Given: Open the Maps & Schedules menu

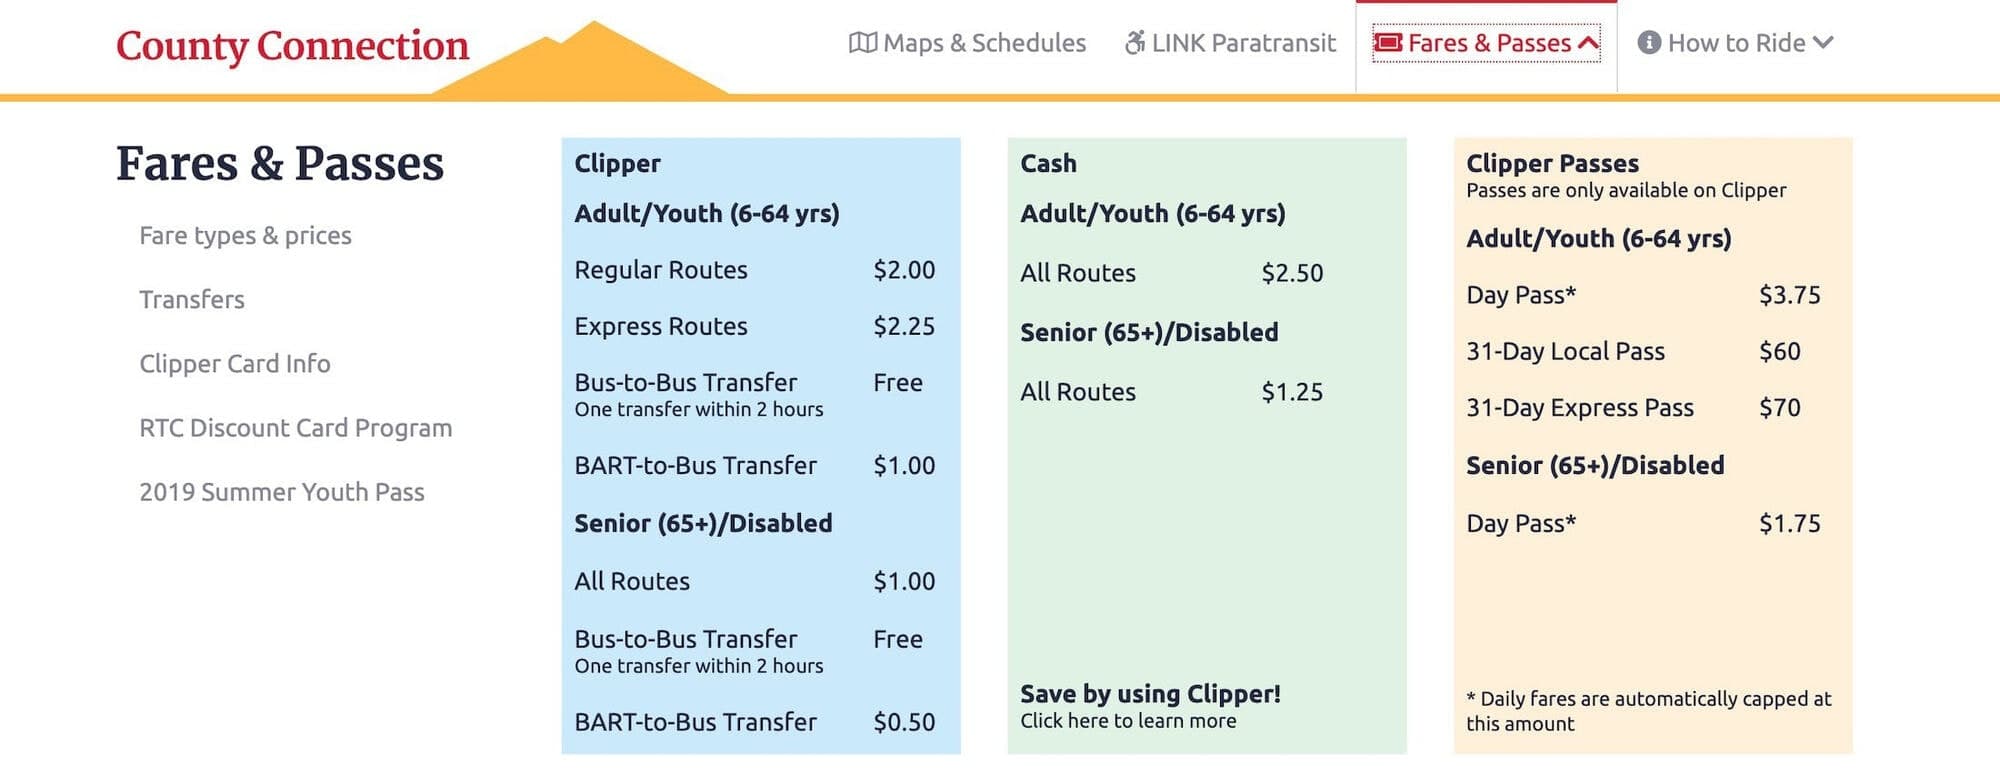Looking at the screenshot, I should (967, 43).
